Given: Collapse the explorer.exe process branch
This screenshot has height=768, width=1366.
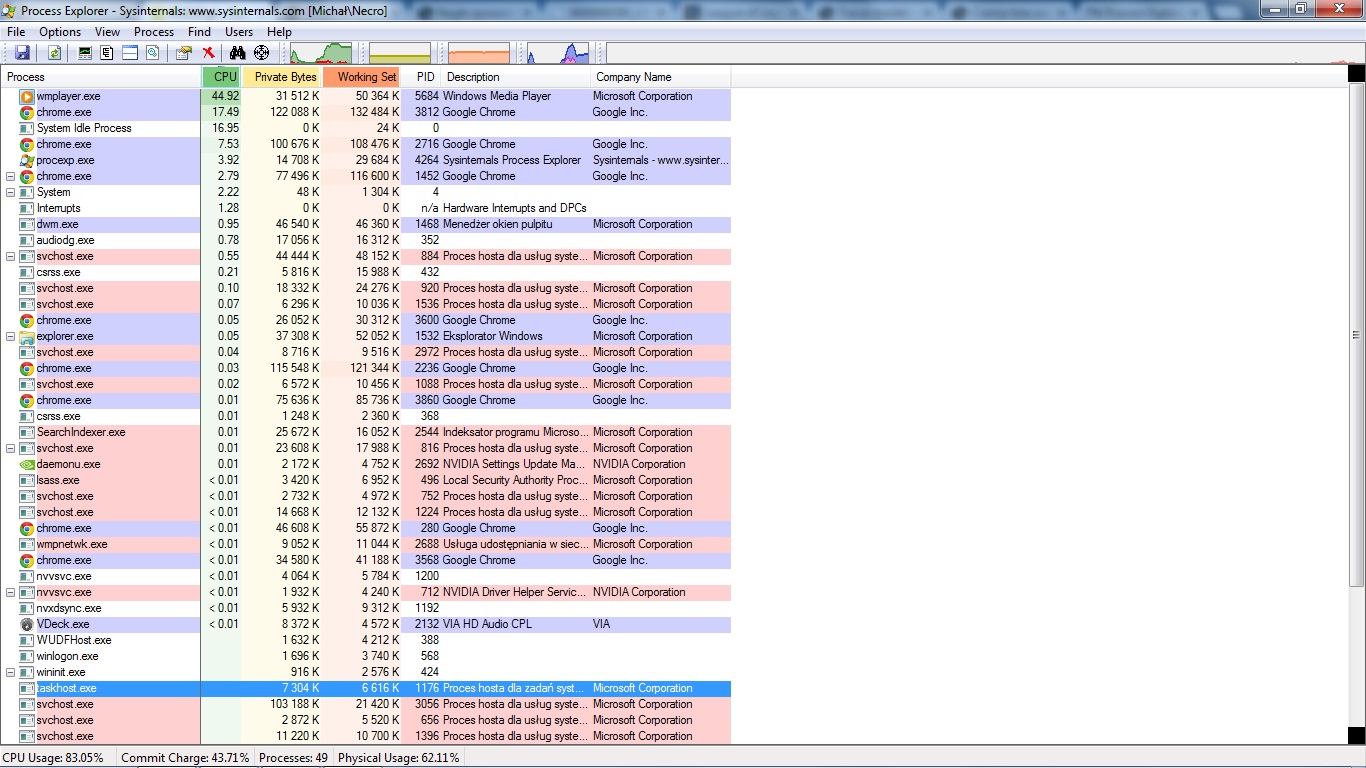Looking at the screenshot, I should click(11, 336).
